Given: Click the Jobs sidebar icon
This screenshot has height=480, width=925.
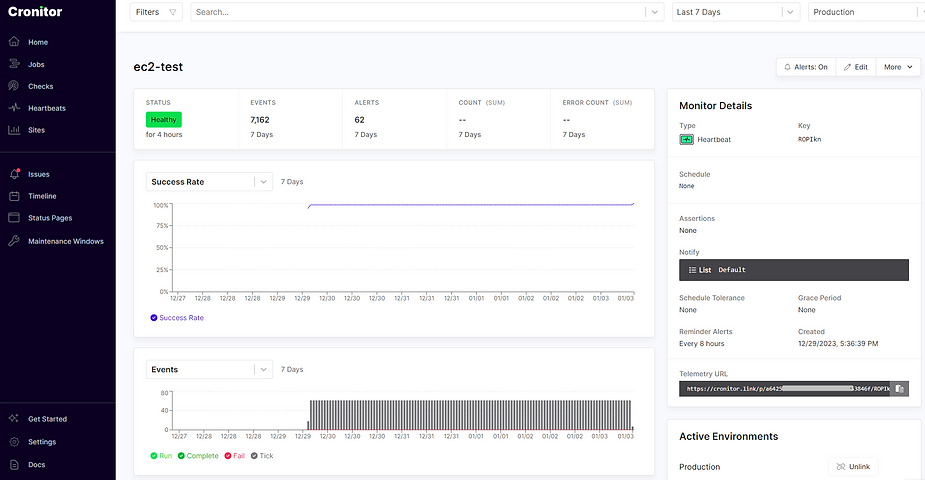Looking at the screenshot, I should pos(14,64).
